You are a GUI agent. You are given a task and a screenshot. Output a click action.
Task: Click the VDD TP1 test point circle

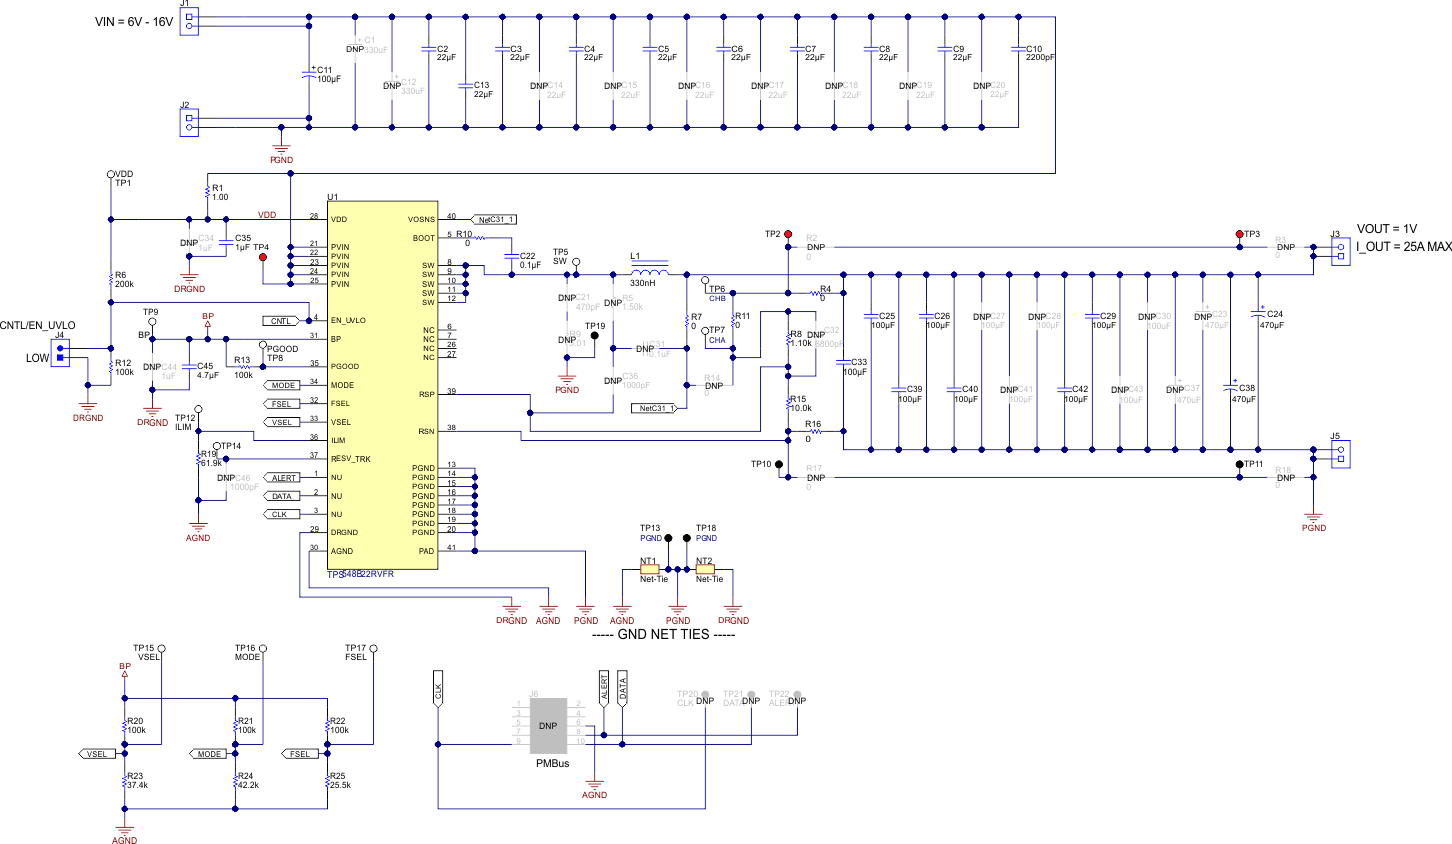tap(110, 175)
